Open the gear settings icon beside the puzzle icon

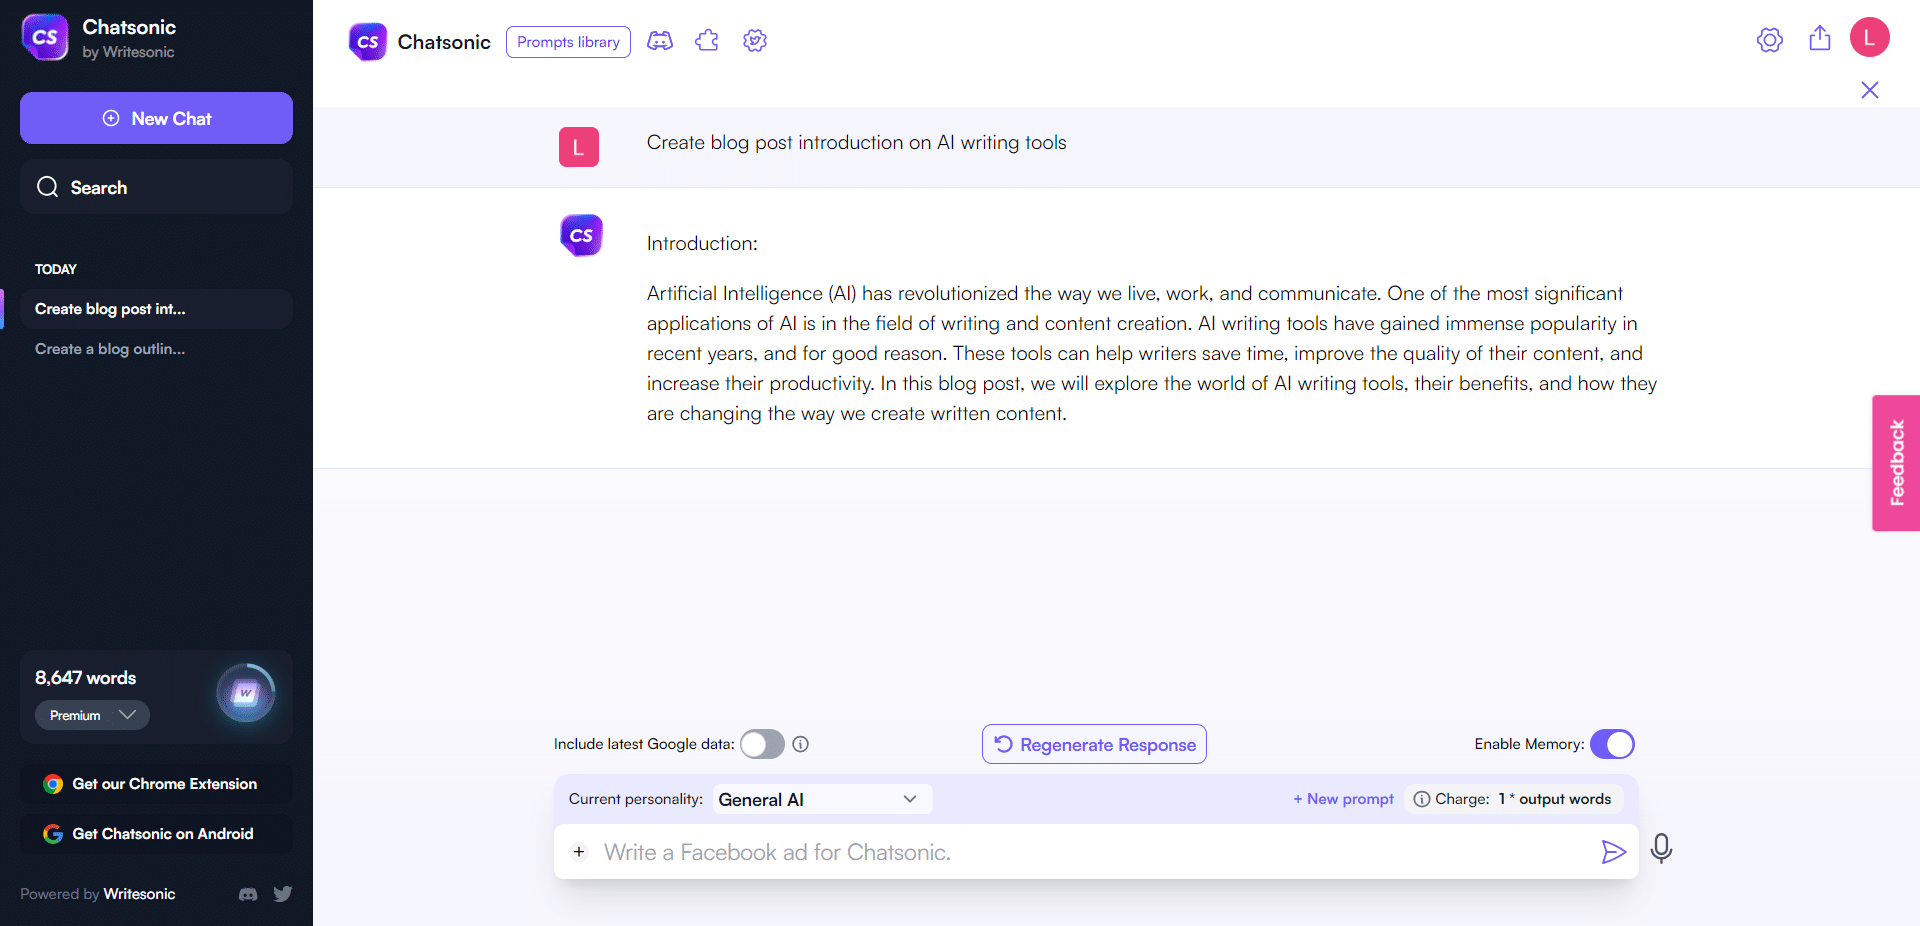(x=755, y=41)
